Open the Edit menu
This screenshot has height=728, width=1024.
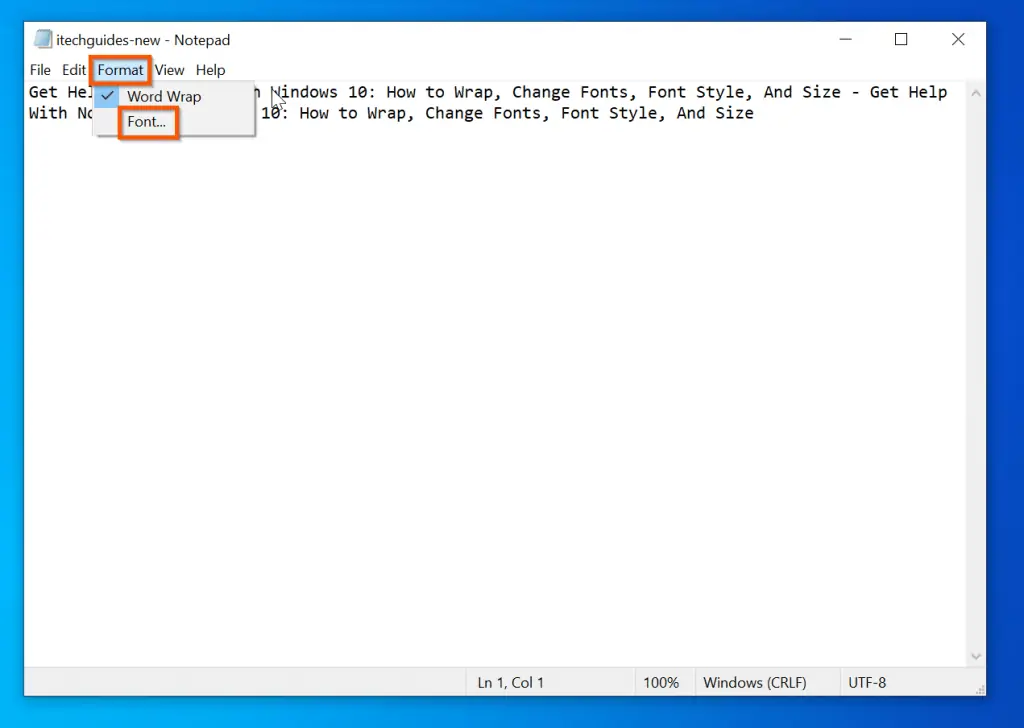(x=74, y=70)
